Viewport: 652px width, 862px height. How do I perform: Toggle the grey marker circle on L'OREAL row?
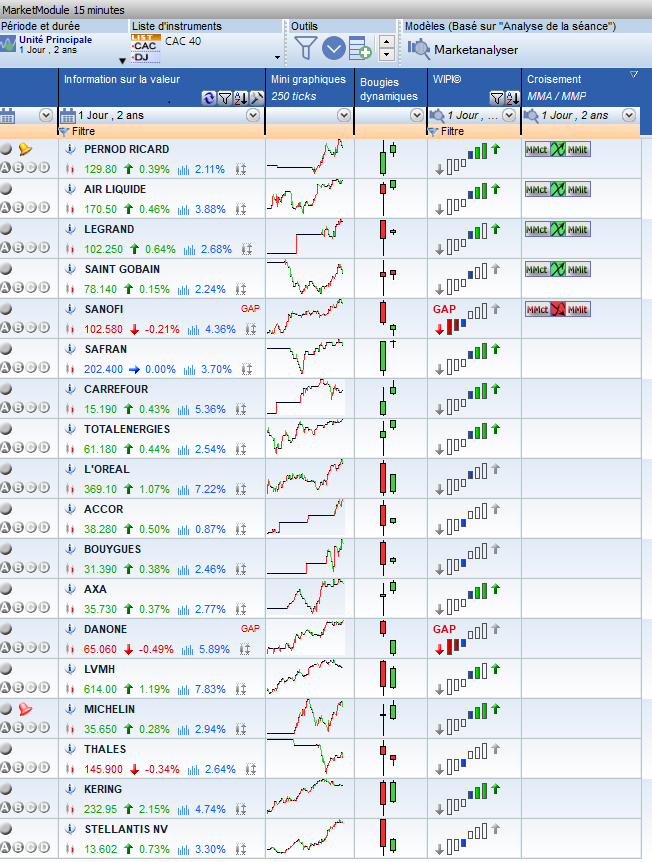tap(6, 468)
